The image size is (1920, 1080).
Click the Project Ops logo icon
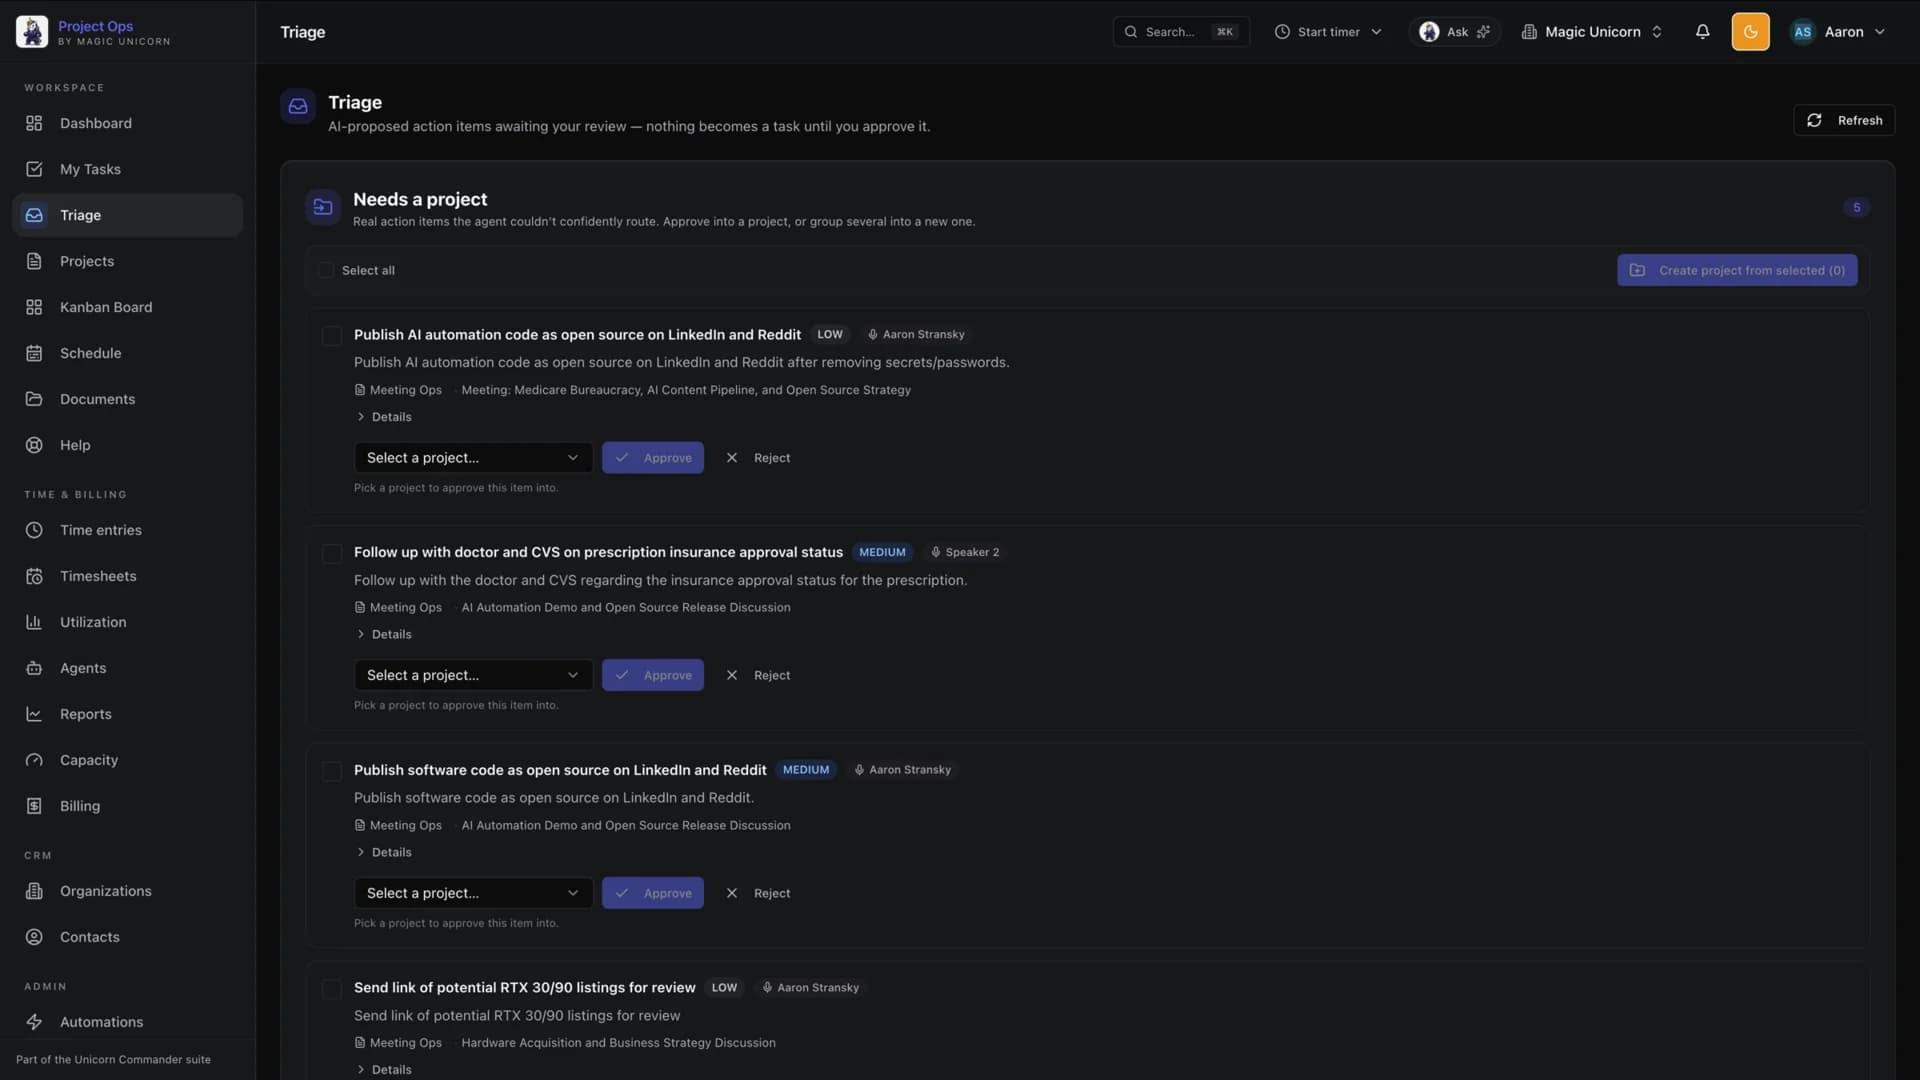[32, 32]
